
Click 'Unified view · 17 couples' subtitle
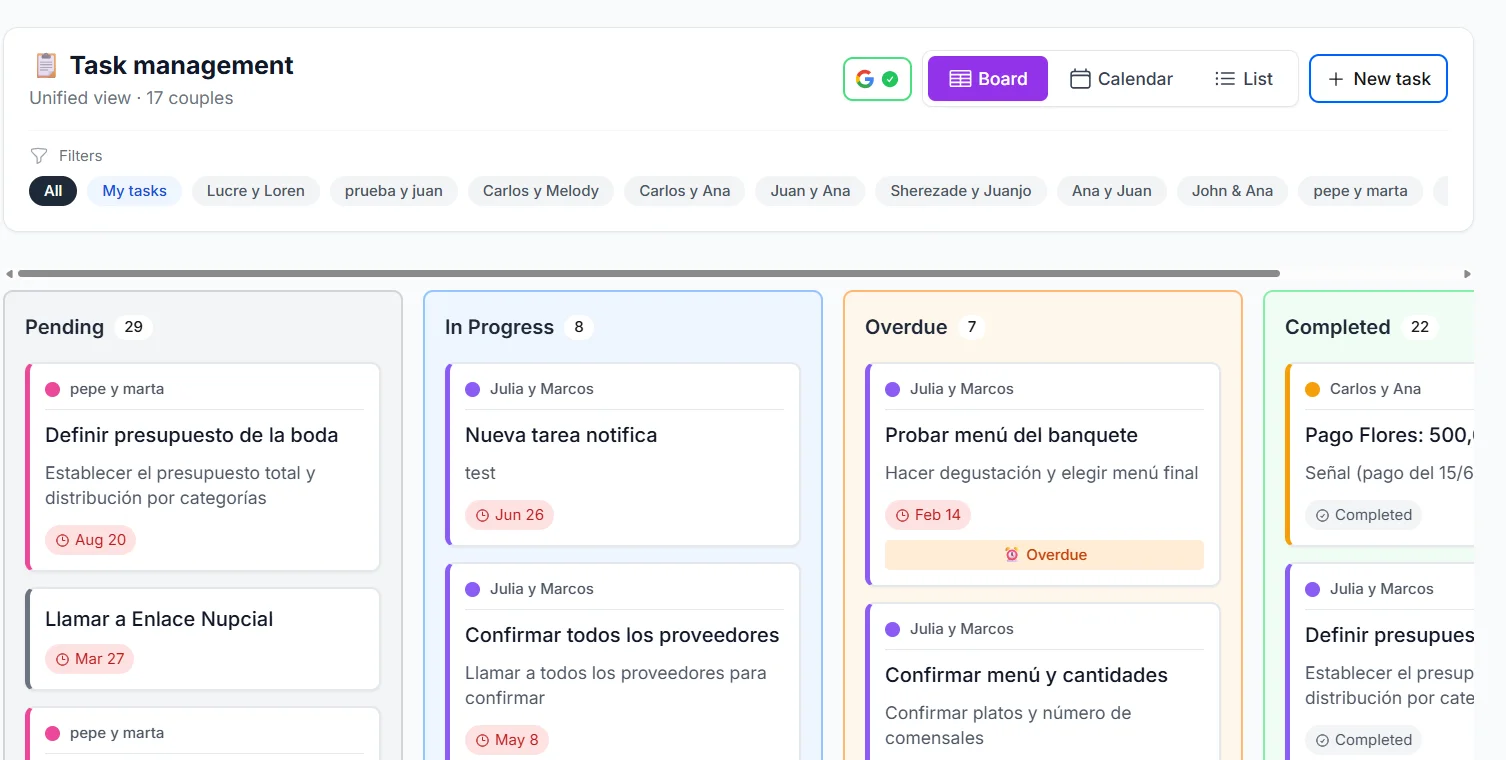click(131, 98)
